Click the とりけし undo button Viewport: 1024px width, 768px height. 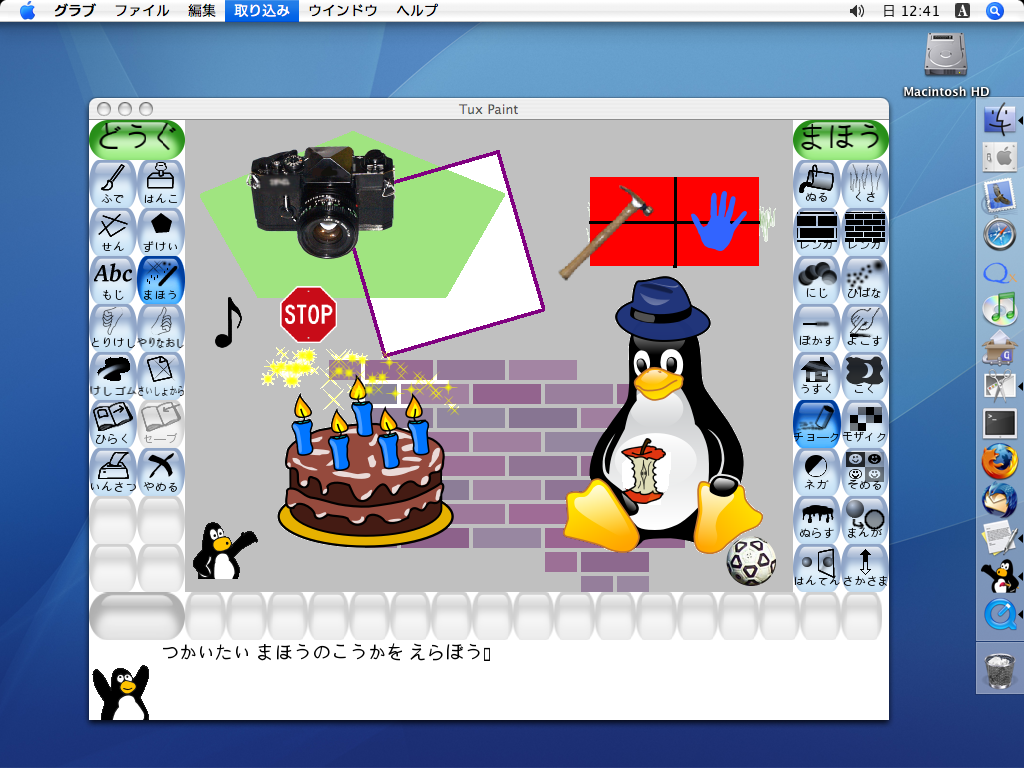pyautogui.click(x=113, y=328)
